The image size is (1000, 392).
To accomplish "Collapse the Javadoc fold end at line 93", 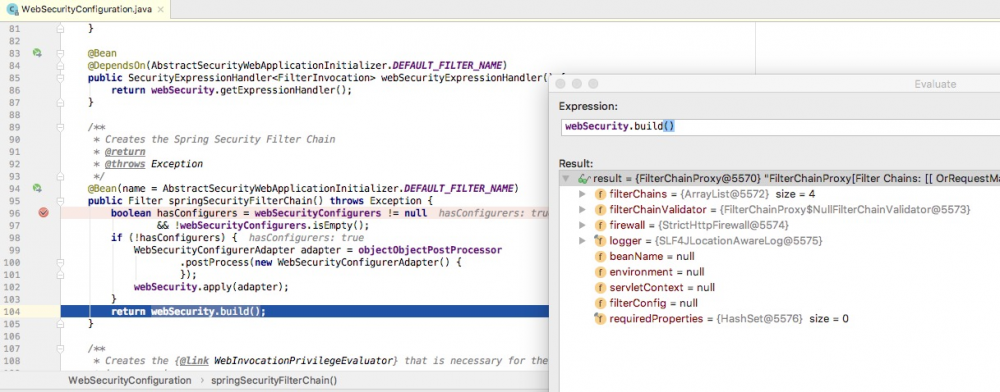I will 61,176.
